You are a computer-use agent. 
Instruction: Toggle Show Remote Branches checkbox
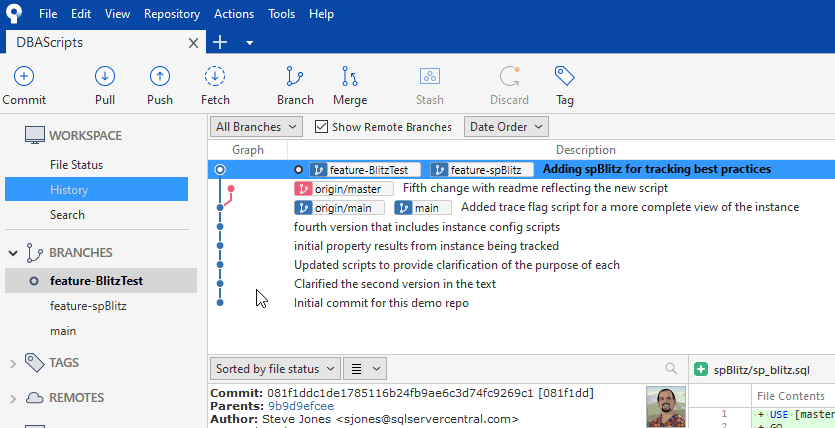point(321,127)
